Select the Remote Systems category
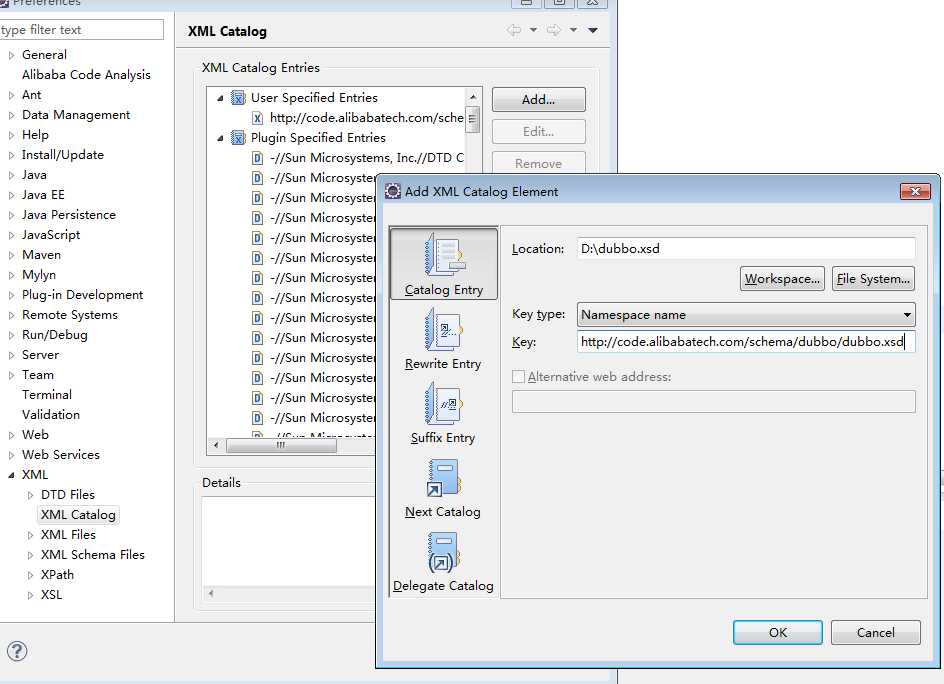The image size is (944, 684). [x=70, y=314]
